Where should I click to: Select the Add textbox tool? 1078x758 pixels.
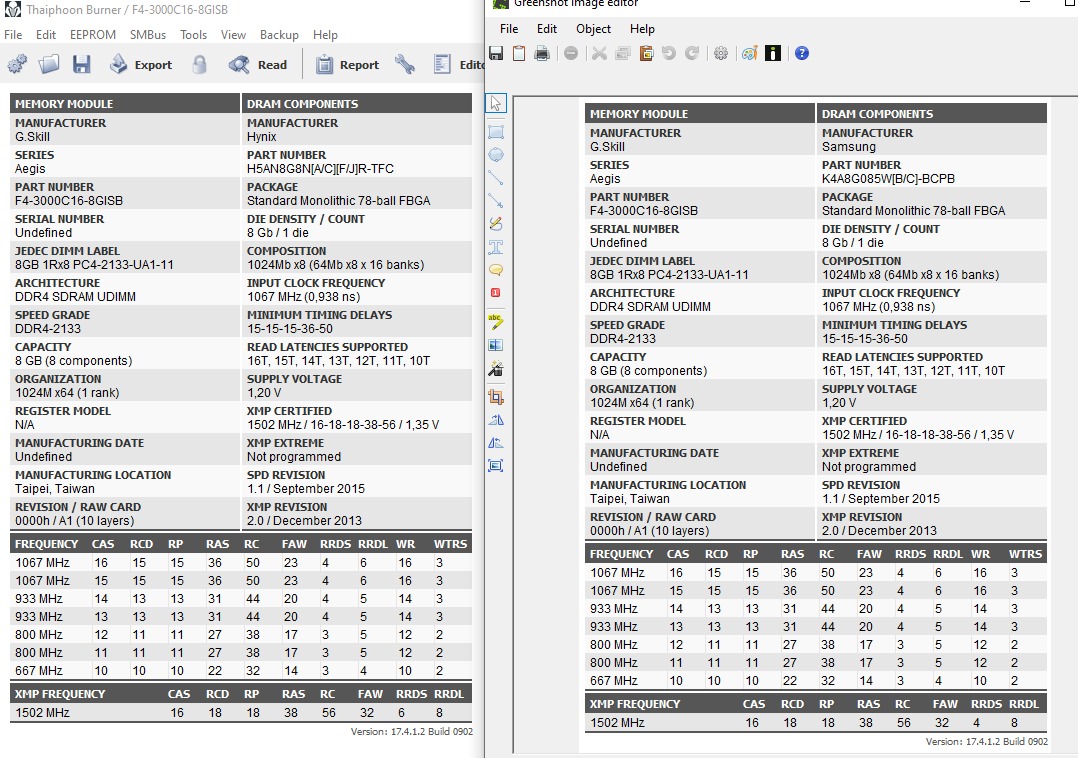click(496, 247)
